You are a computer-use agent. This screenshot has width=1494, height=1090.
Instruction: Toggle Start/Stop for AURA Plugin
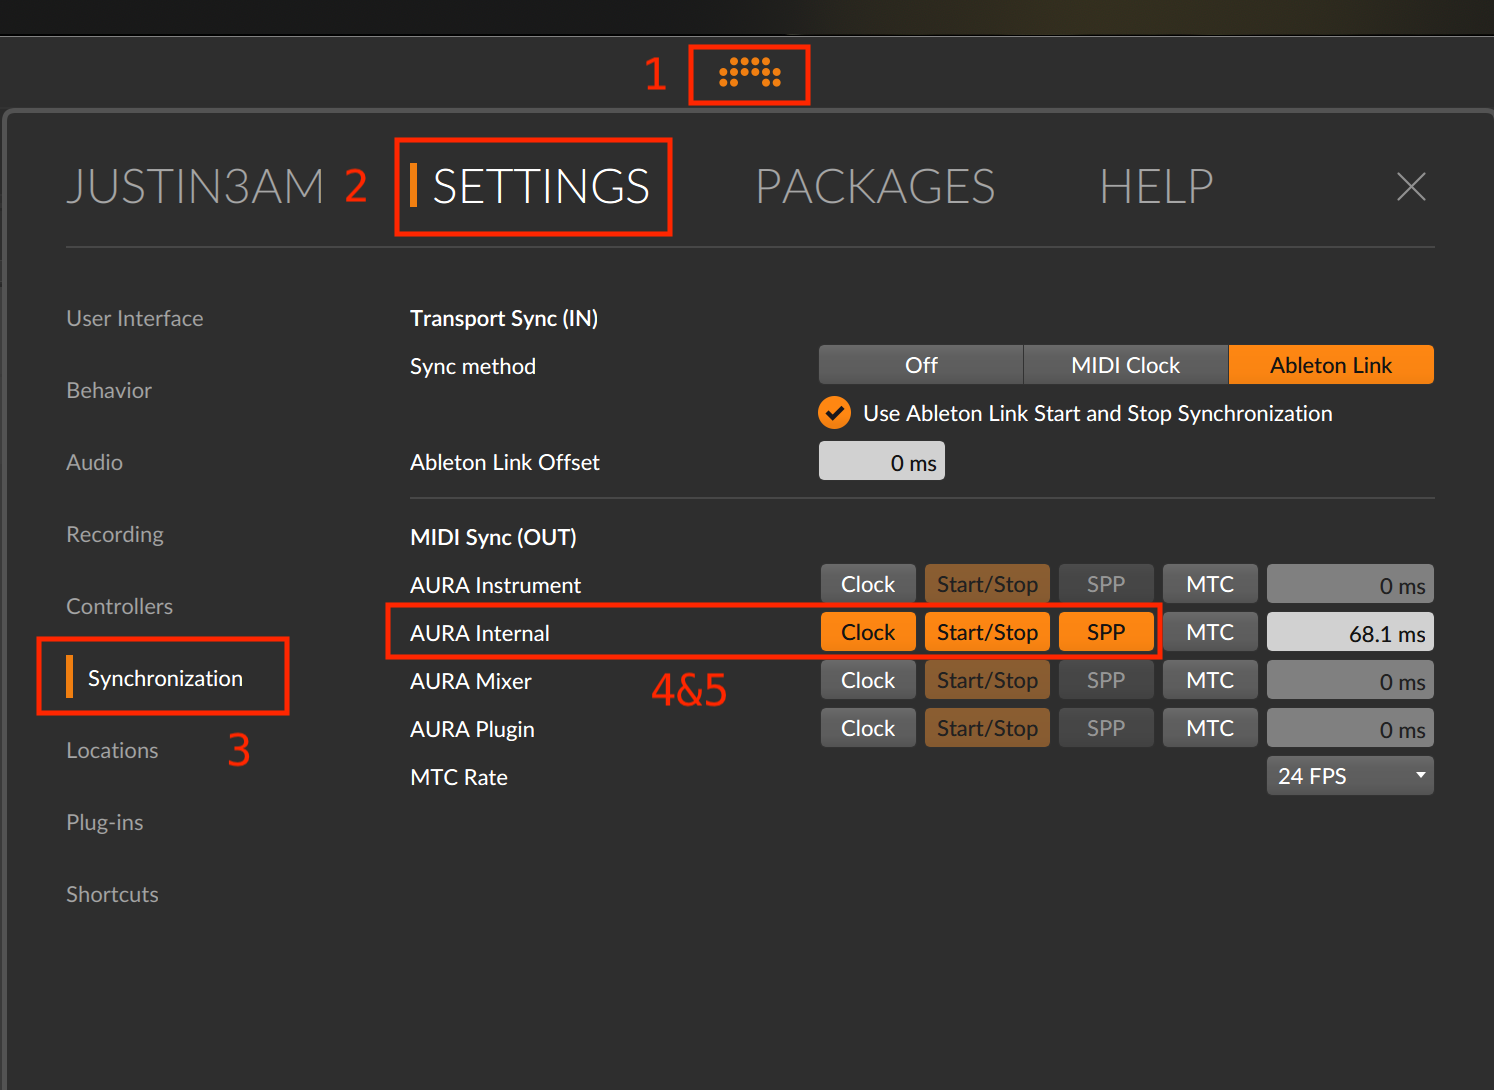987,728
